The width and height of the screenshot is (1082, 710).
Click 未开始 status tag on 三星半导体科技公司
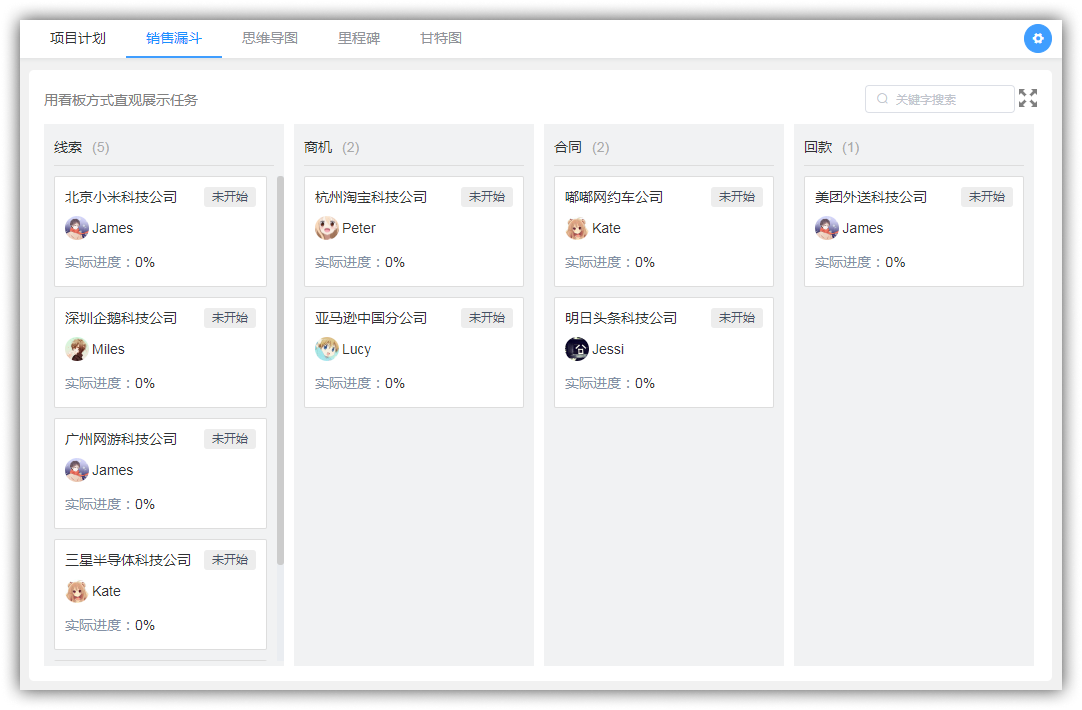230,560
